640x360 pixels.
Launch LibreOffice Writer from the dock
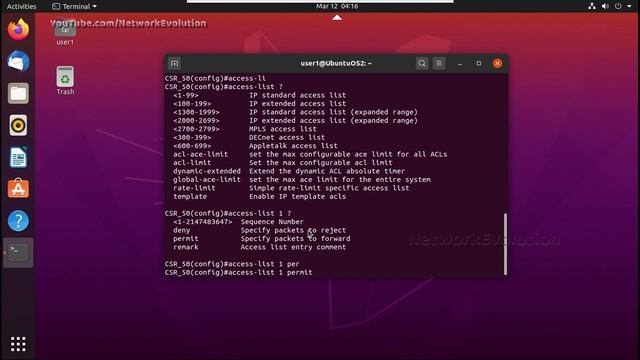18,157
